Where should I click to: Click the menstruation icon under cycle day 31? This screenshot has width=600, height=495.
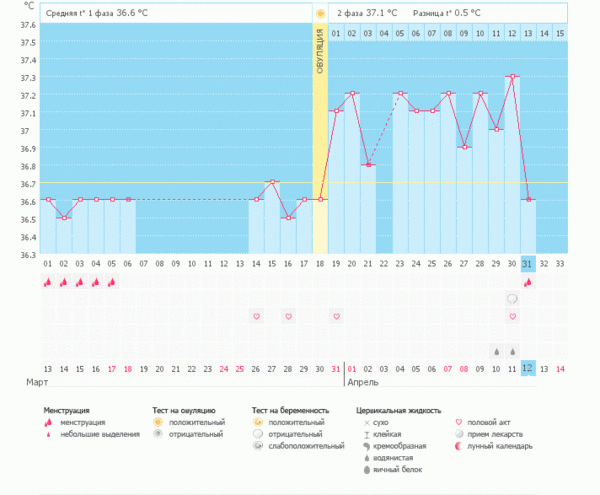(528, 283)
